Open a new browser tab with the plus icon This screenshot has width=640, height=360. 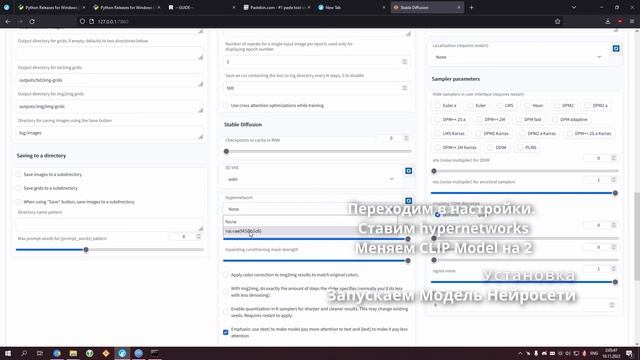pyautogui.click(x=471, y=7)
